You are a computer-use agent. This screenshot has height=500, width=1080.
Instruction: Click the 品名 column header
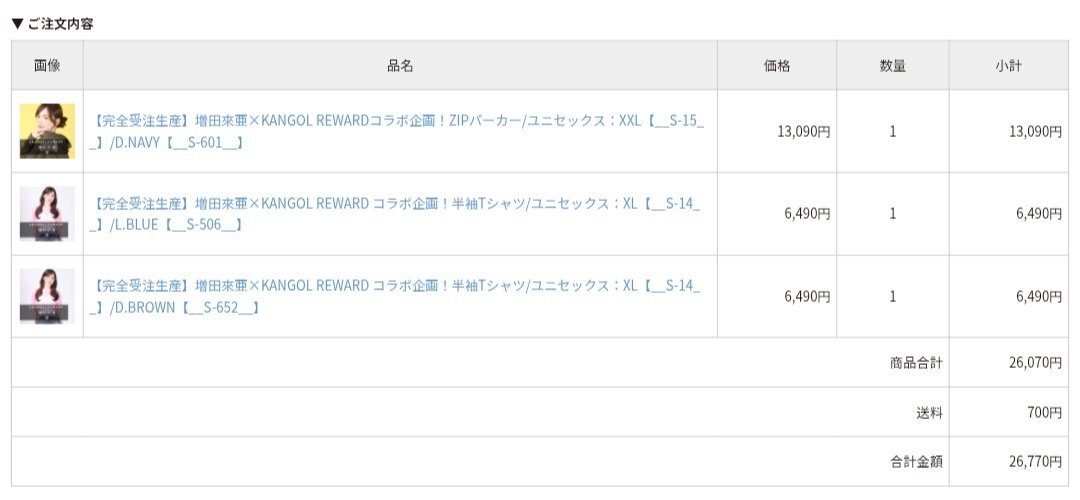pos(400,65)
